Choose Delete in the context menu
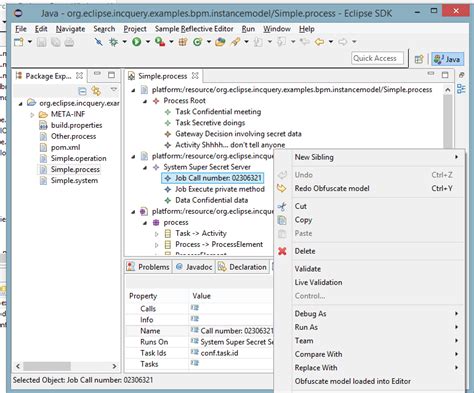This screenshot has width=474, height=393. coord(369,251)
